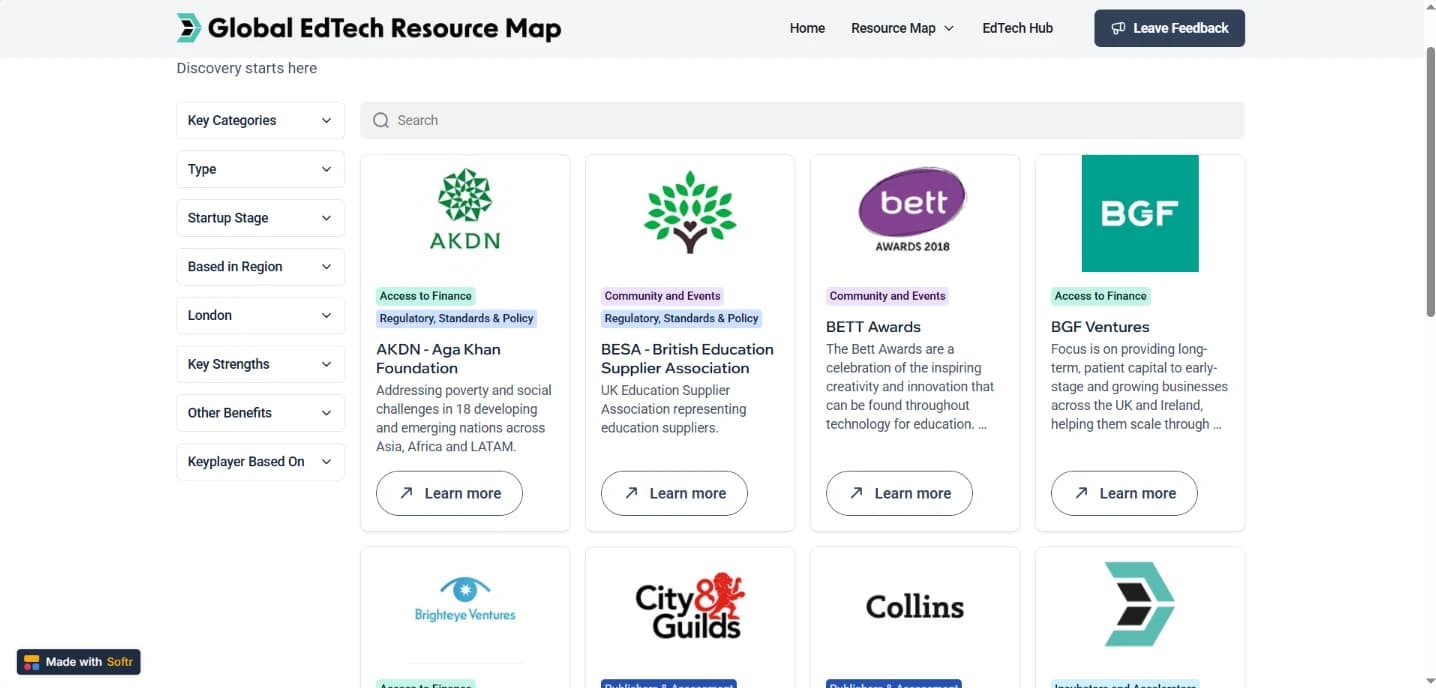Click Community and Events tag on BESA card
Screen dimensions: 1436x688
[x=662, y=296]
